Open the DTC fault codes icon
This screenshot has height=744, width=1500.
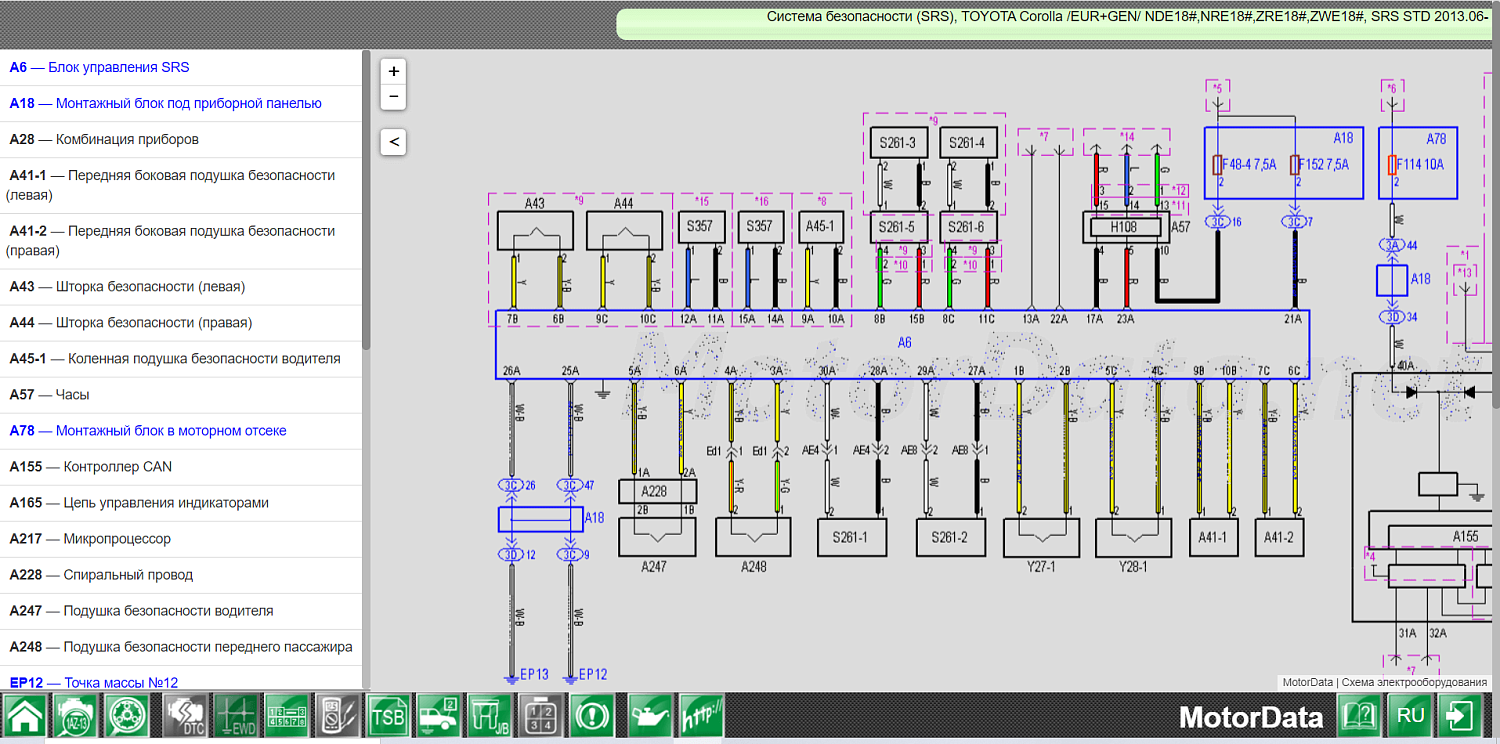click(182, 716)
